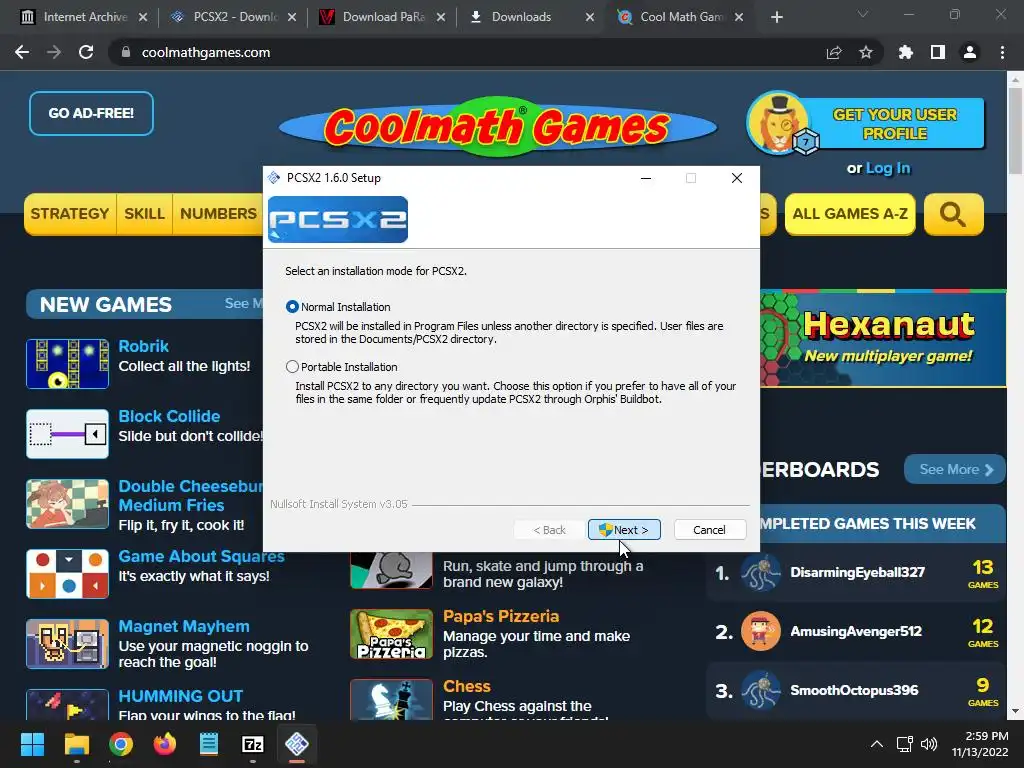The height and width of the screenshot is (768, 1024).
Task: Open the Robrik game thumbnail
Action: [x=67, y=364]
